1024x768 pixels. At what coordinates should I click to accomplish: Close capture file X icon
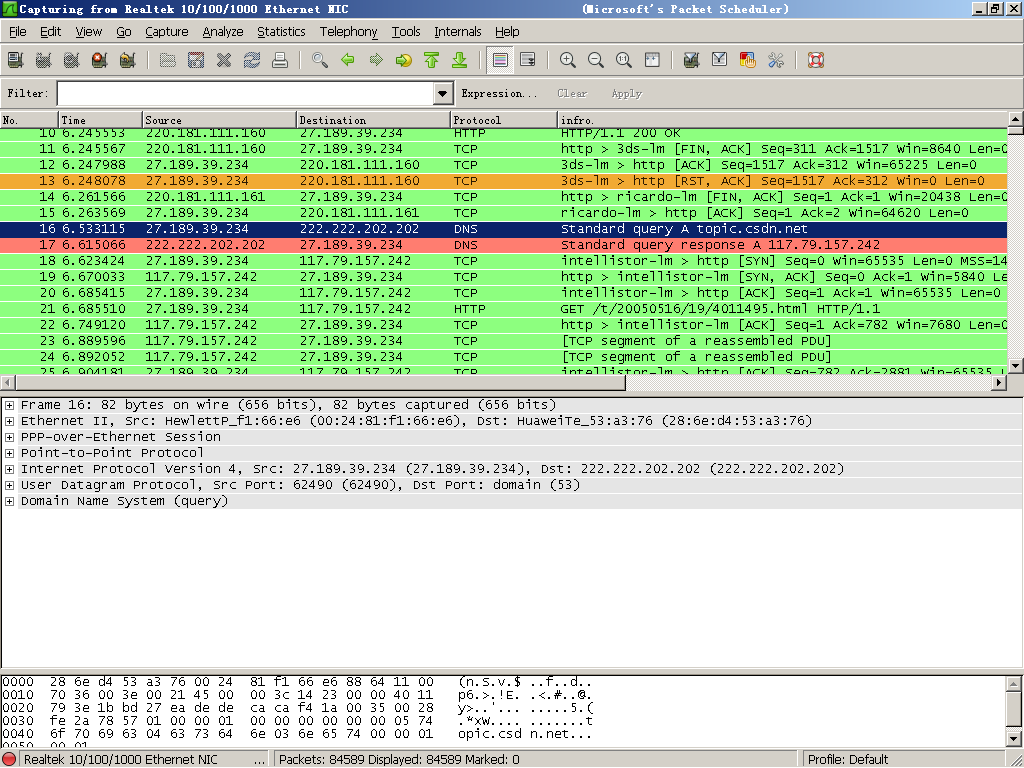[224, 60]
